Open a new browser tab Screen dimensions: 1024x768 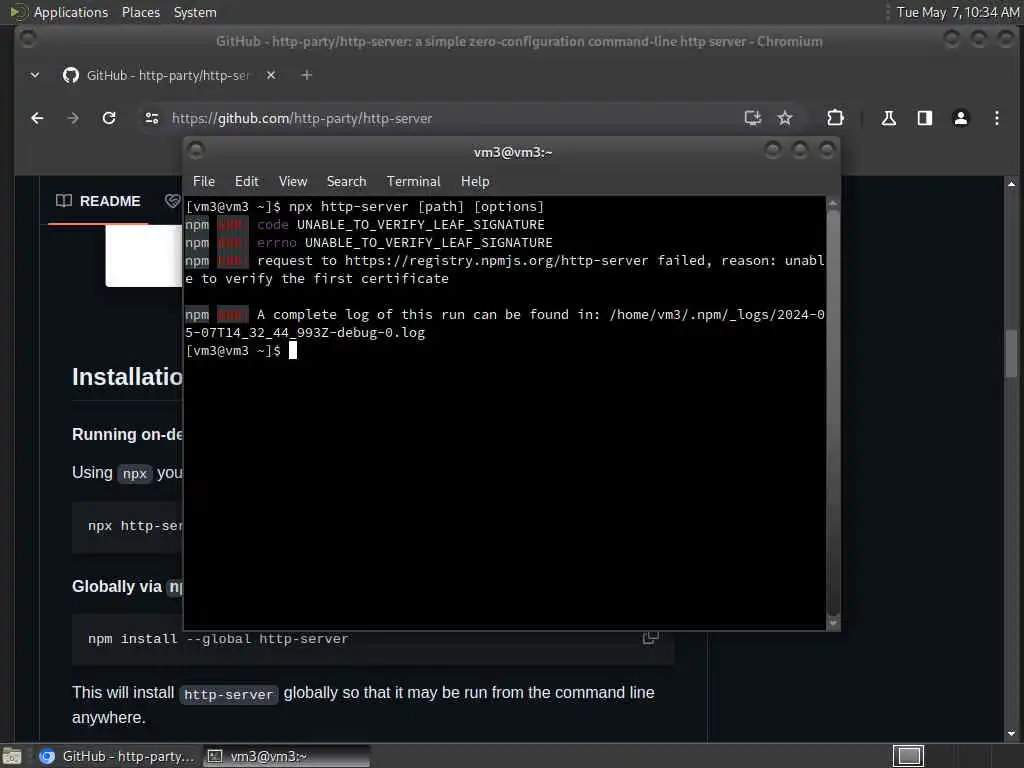pos(306,75)
